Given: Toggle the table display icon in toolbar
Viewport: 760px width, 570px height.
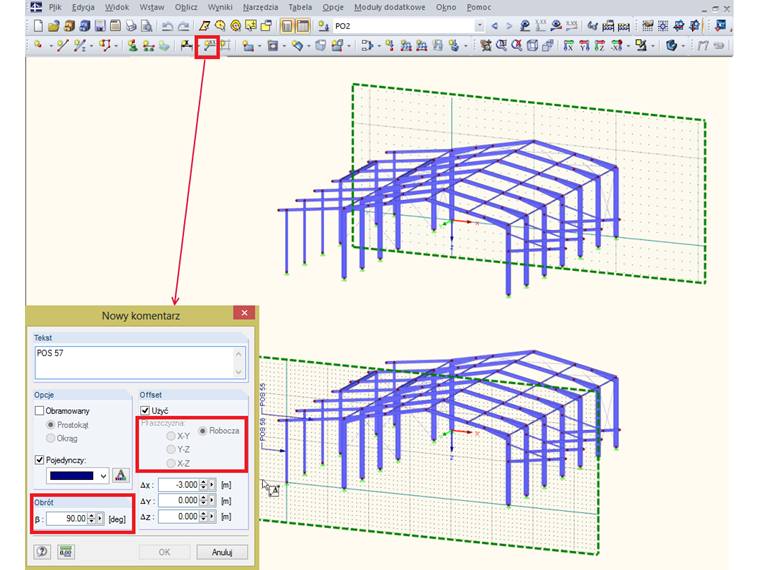Looking at the screenshot, I should point(303,26).
